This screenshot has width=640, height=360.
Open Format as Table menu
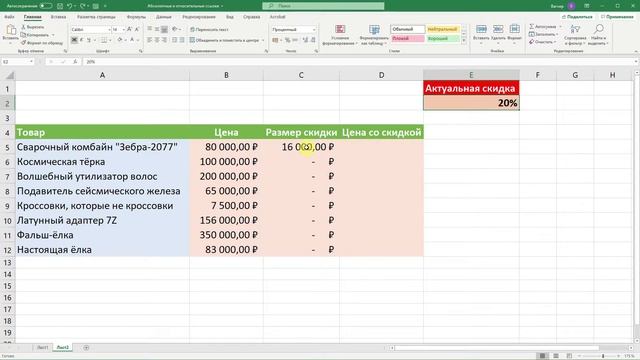374,35
